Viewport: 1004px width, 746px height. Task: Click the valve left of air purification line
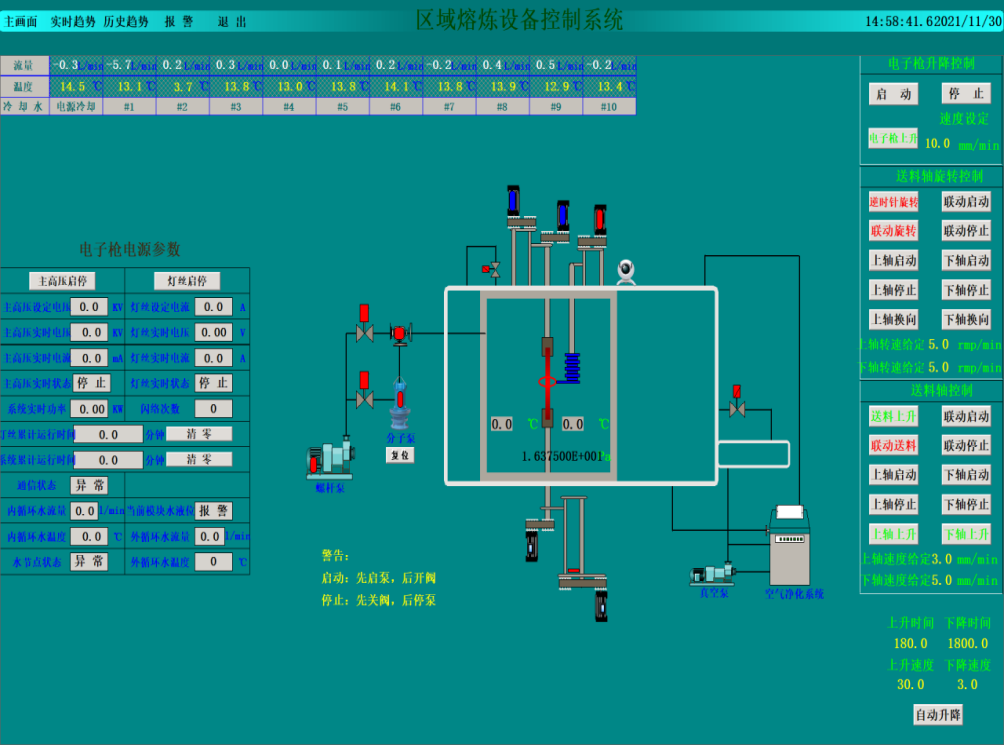pos(737,407)
